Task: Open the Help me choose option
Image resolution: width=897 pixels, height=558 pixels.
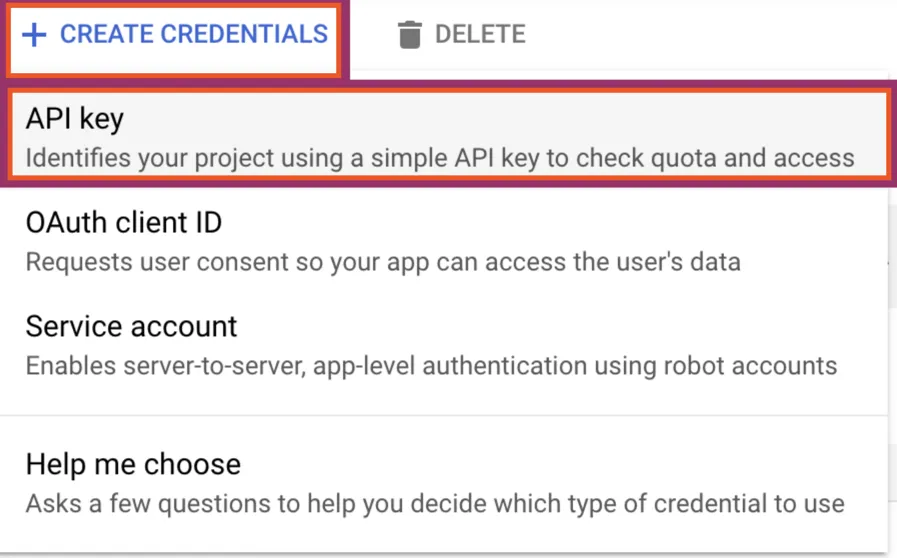Action: [x=444, y=483]
